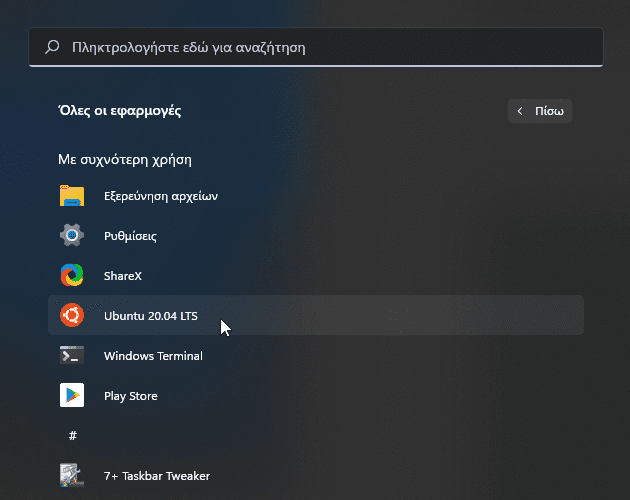The image size is (630, 500).
Task: Select the Ρυθμίσεις app label
Action: (x=130, y=236)
